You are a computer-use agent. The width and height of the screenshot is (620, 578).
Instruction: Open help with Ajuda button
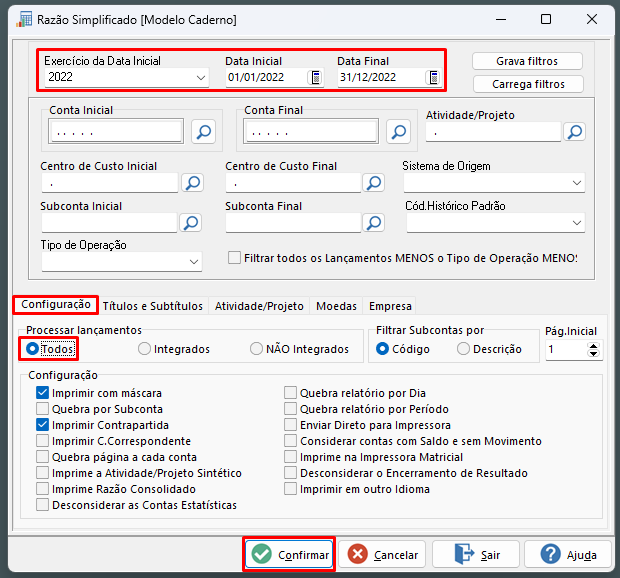pyautogui.click(x=568, y=554)
